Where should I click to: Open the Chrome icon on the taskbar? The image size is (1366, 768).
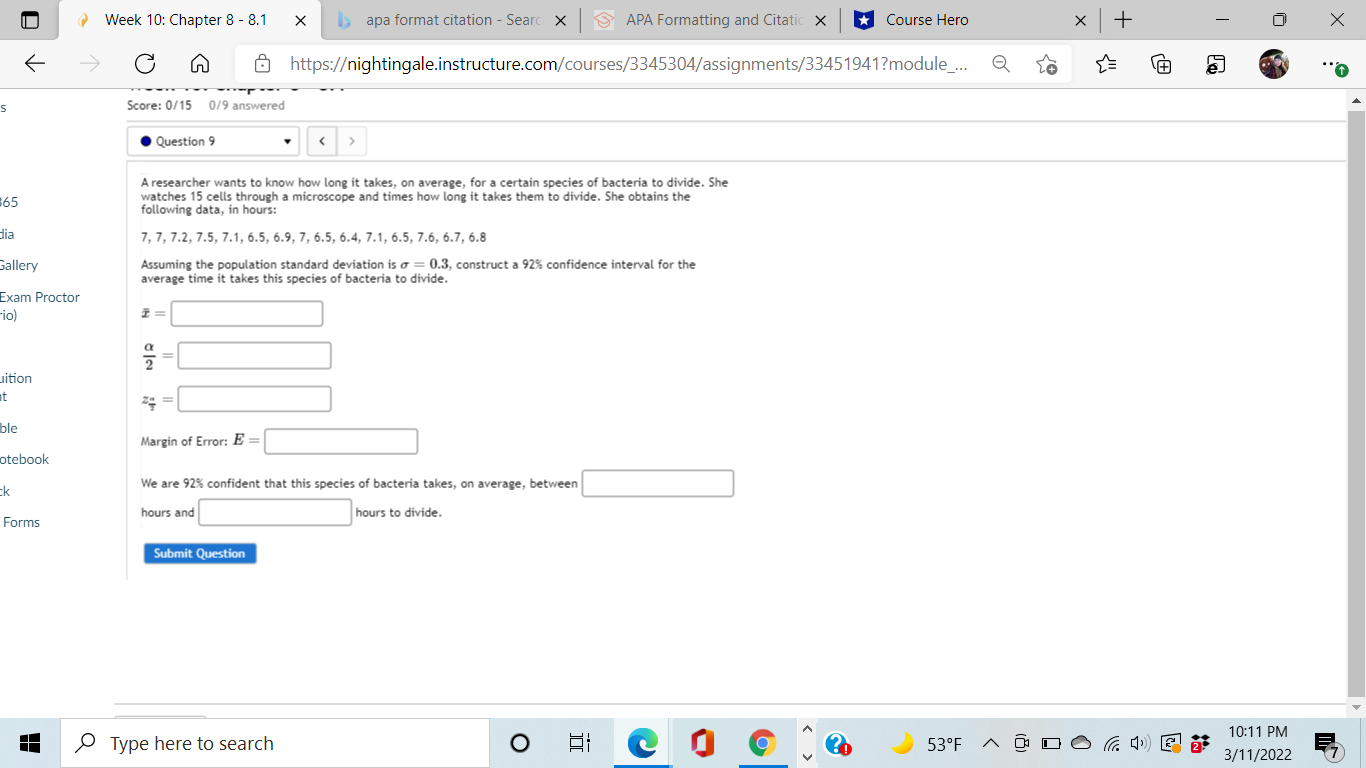tap(764, 743)
